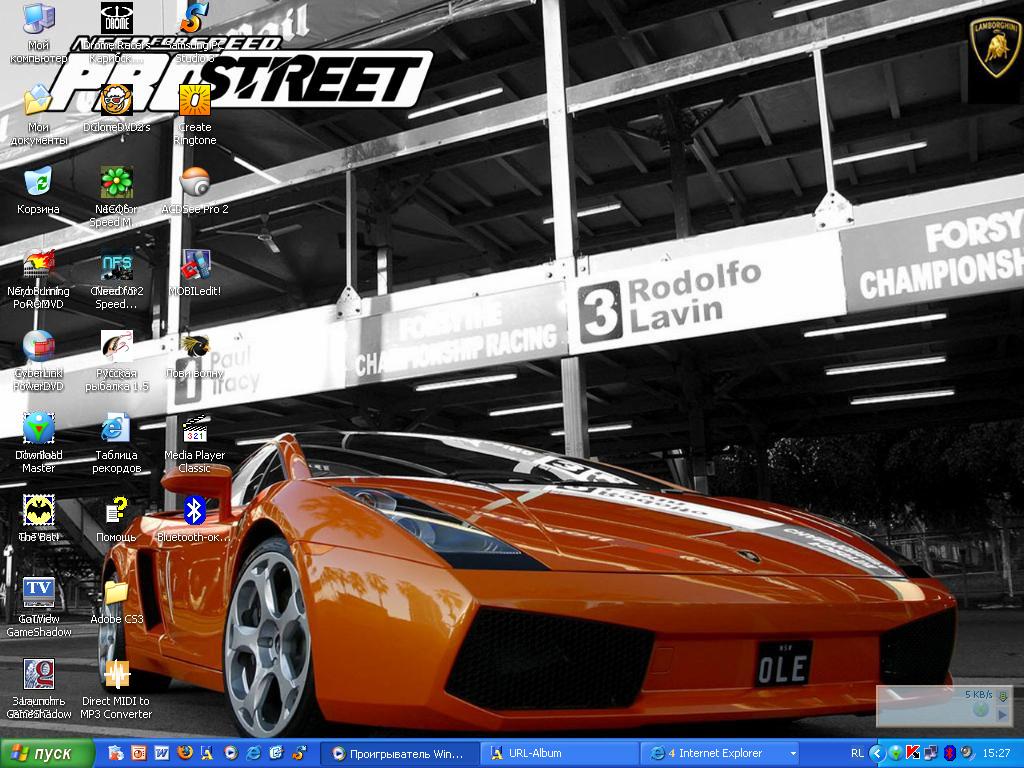Open the Мои документы folder icon

coord(39,100)
